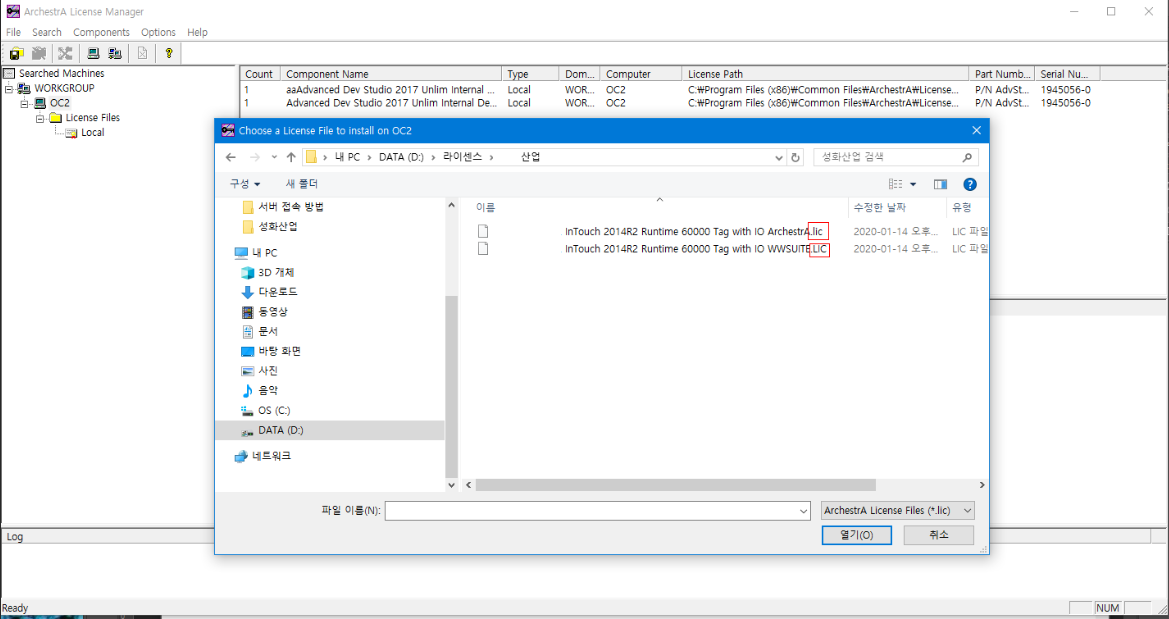The width and height of the screenshot is (1169, 619).
Task: Open the 바탕 화면 folder in sidebar
Action: click(x=271, y=351)
